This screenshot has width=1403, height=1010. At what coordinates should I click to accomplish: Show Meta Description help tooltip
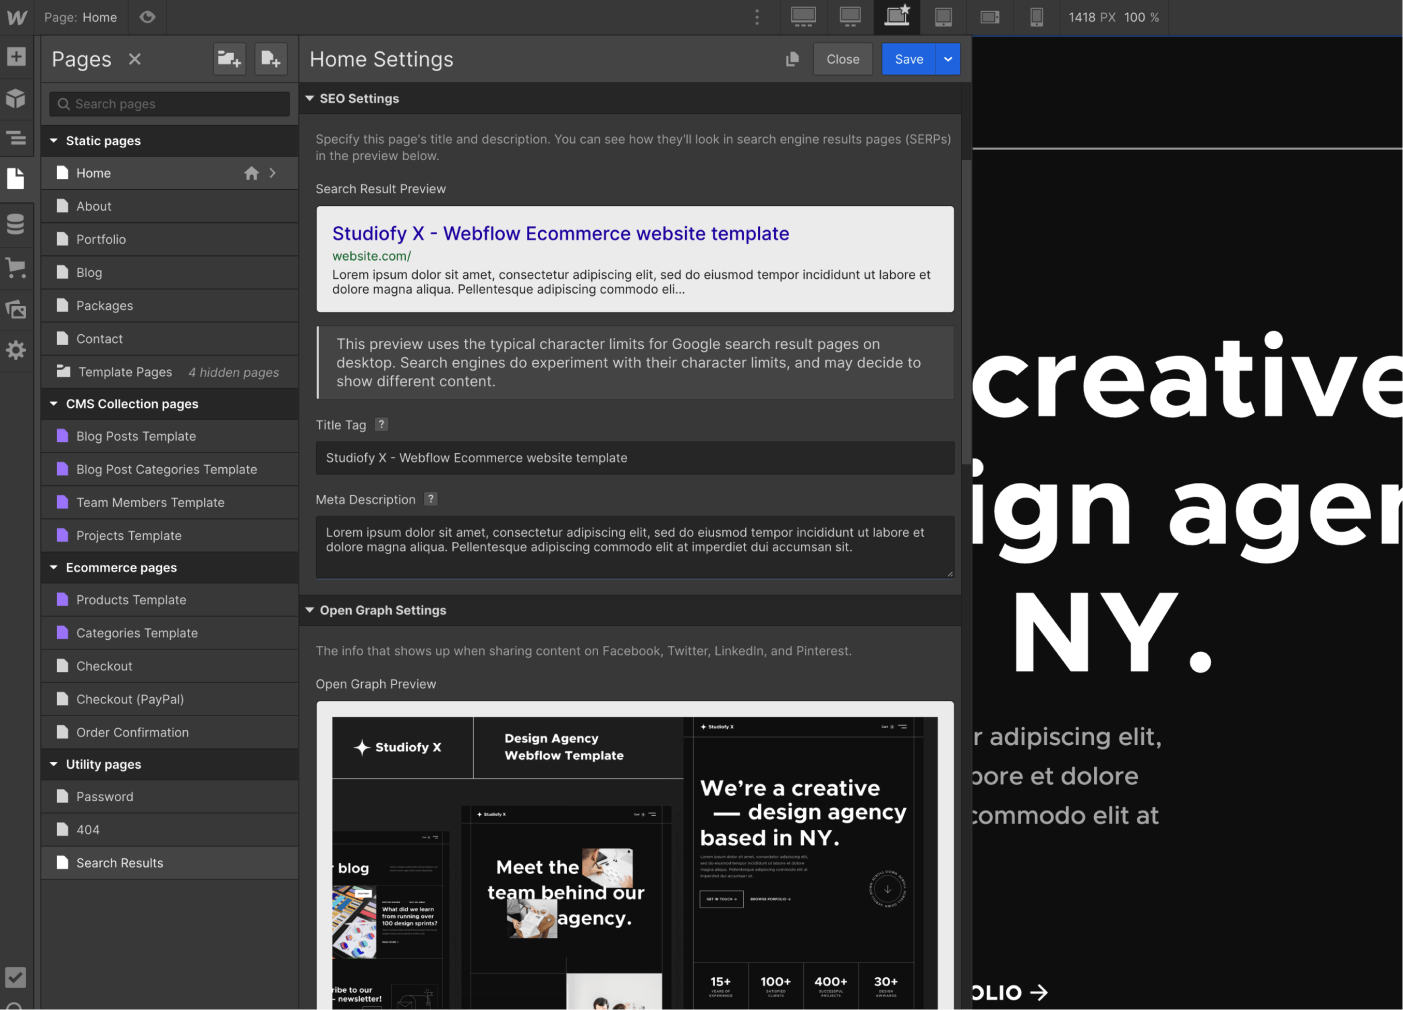[x=431, y=499]
